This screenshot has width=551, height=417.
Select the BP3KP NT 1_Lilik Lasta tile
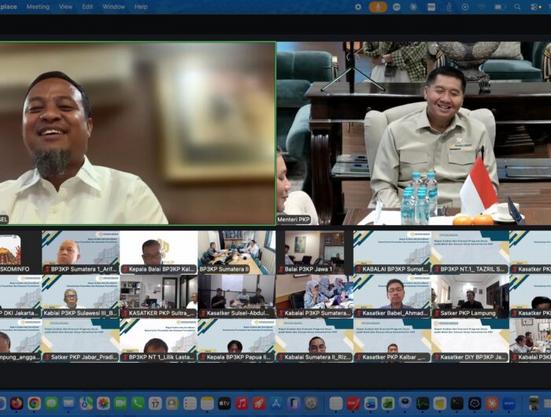point(158,340)
